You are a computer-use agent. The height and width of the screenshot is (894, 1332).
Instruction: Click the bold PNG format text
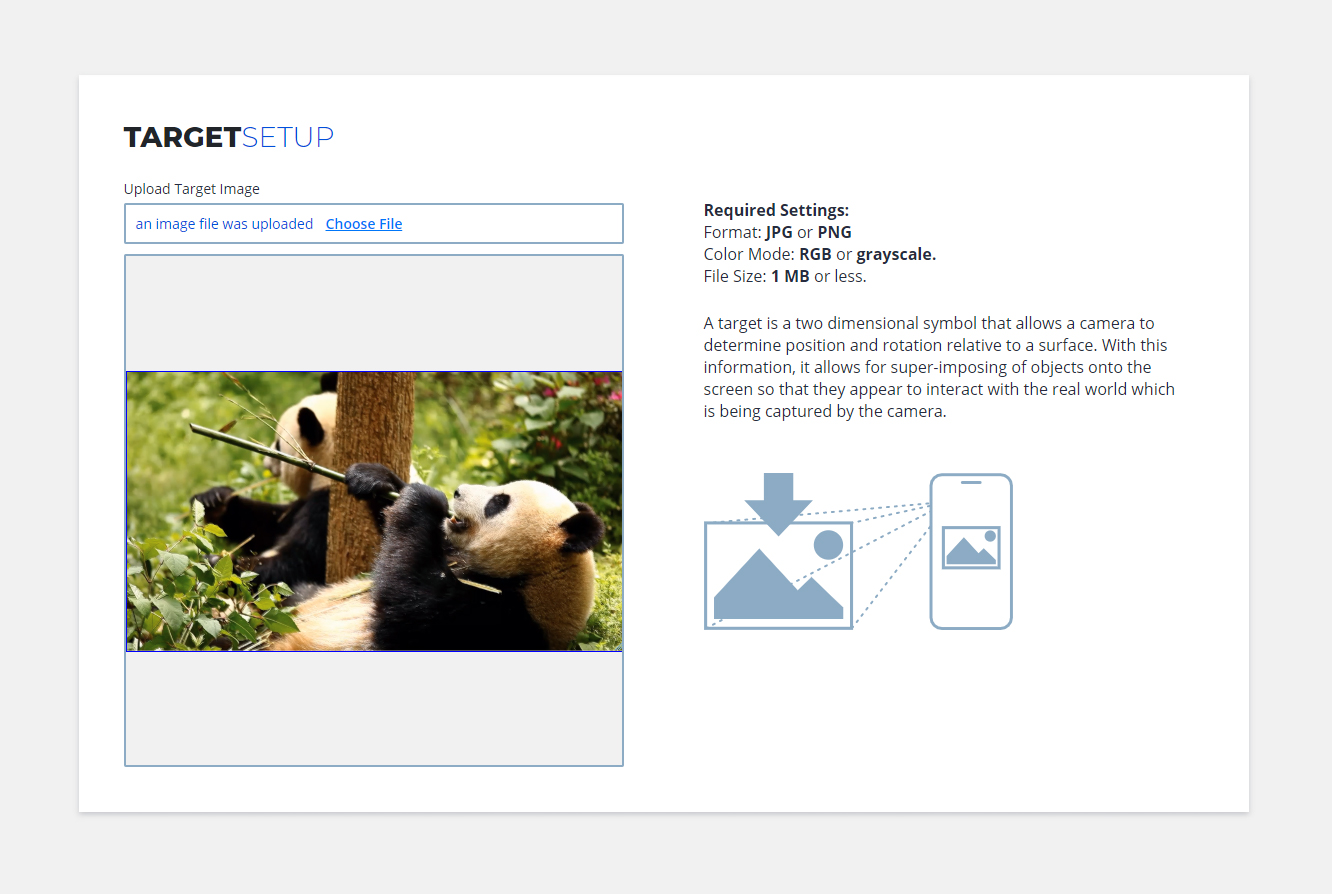tap(834, 232)
